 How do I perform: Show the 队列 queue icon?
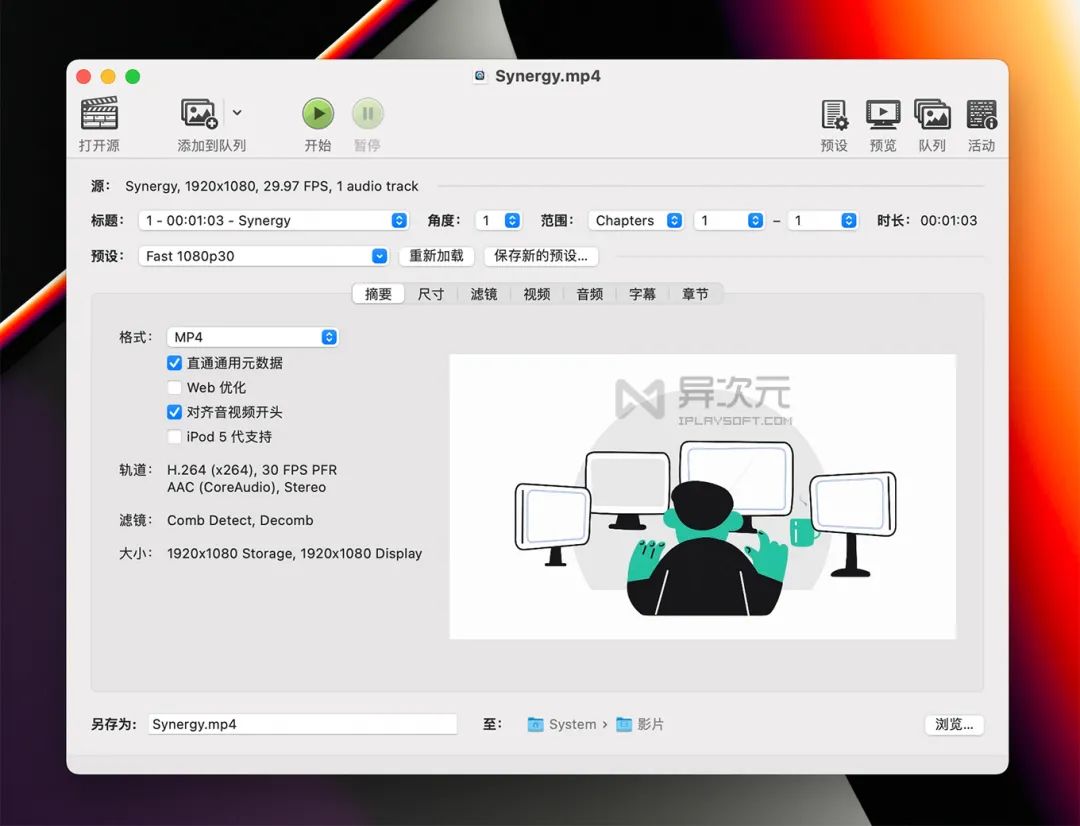tap(932, 113)
